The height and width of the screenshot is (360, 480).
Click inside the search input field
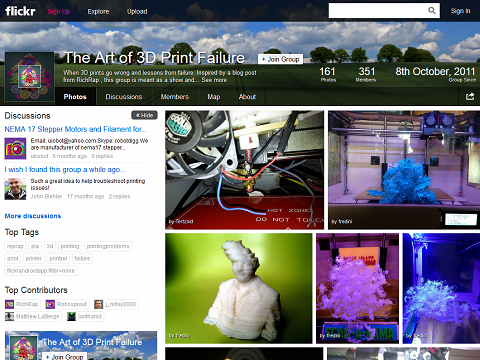pyautogui.click(x=378, y=11)
